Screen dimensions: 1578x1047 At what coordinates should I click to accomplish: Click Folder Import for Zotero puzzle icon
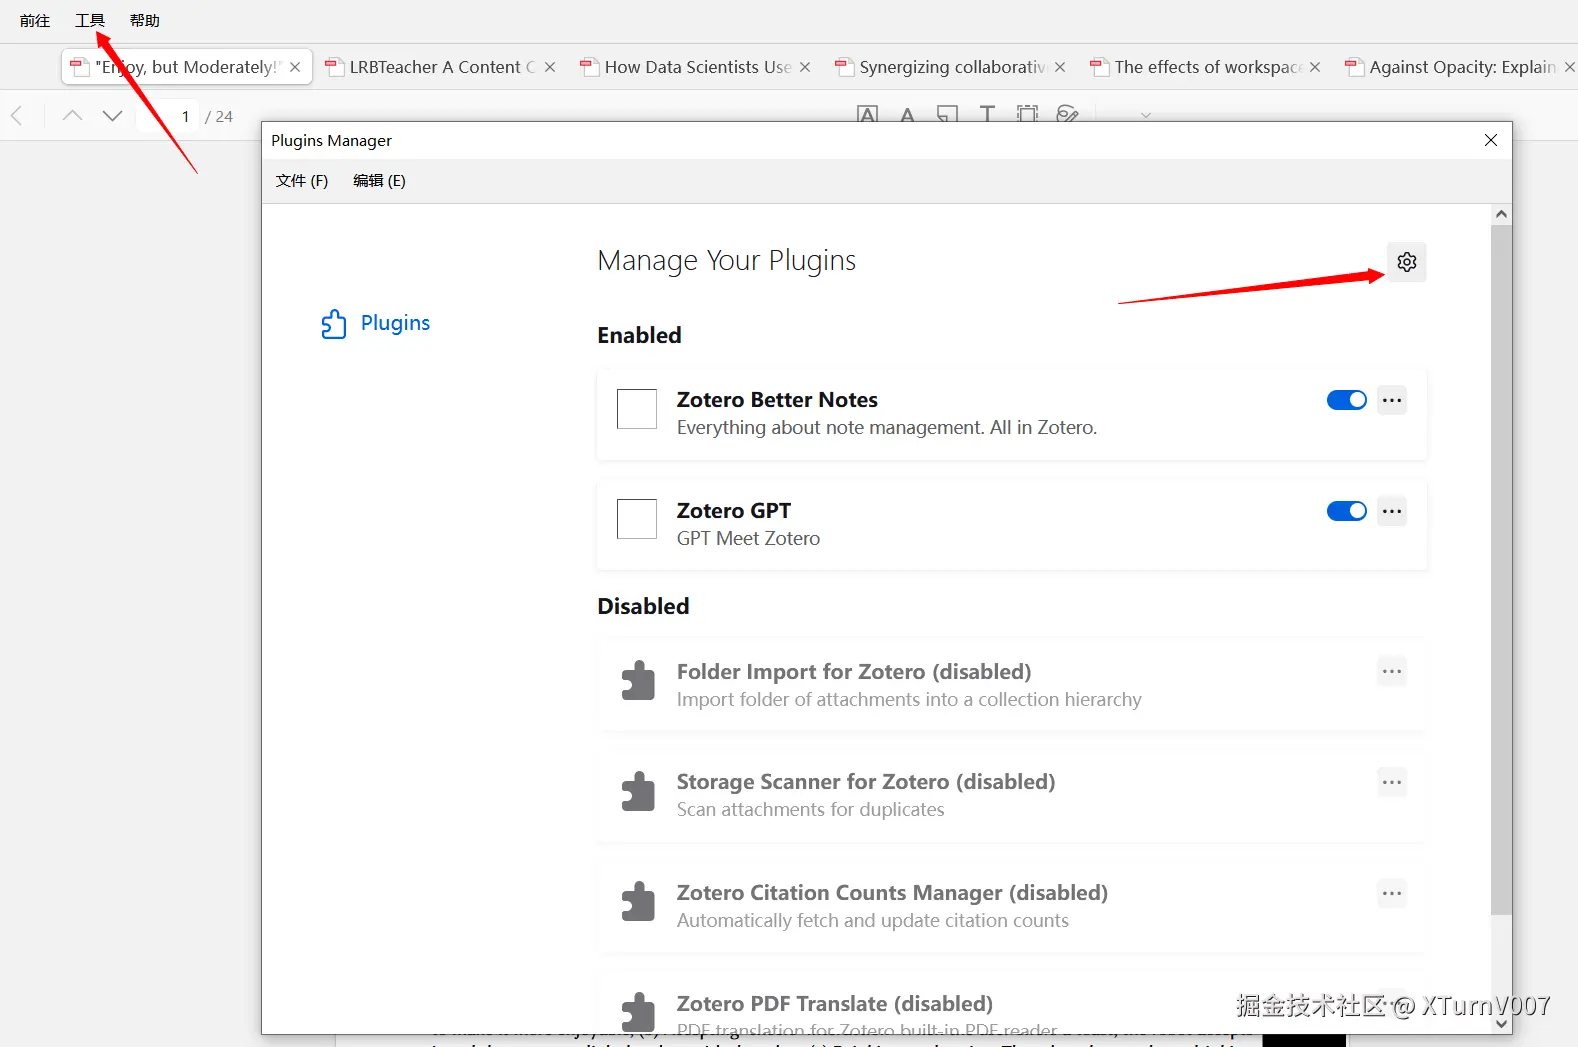click(637, 680)
